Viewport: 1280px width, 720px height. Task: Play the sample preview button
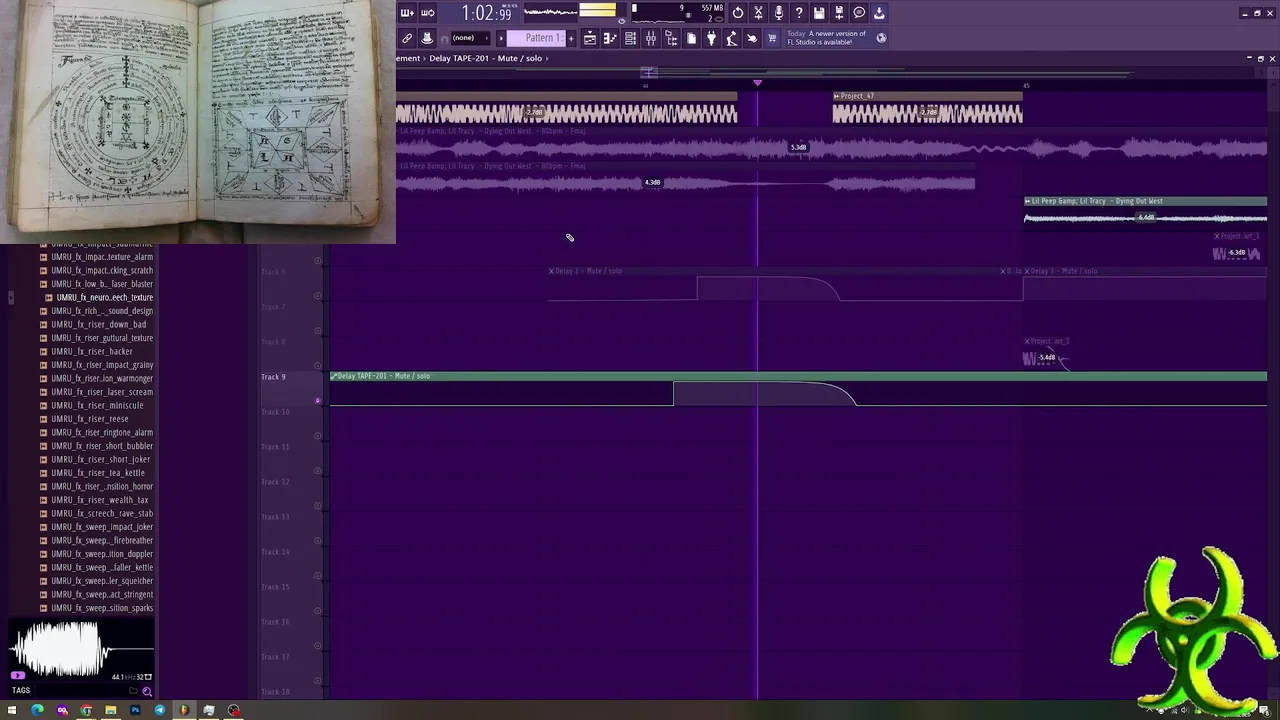pyautogui.click(x=18, y=676)
